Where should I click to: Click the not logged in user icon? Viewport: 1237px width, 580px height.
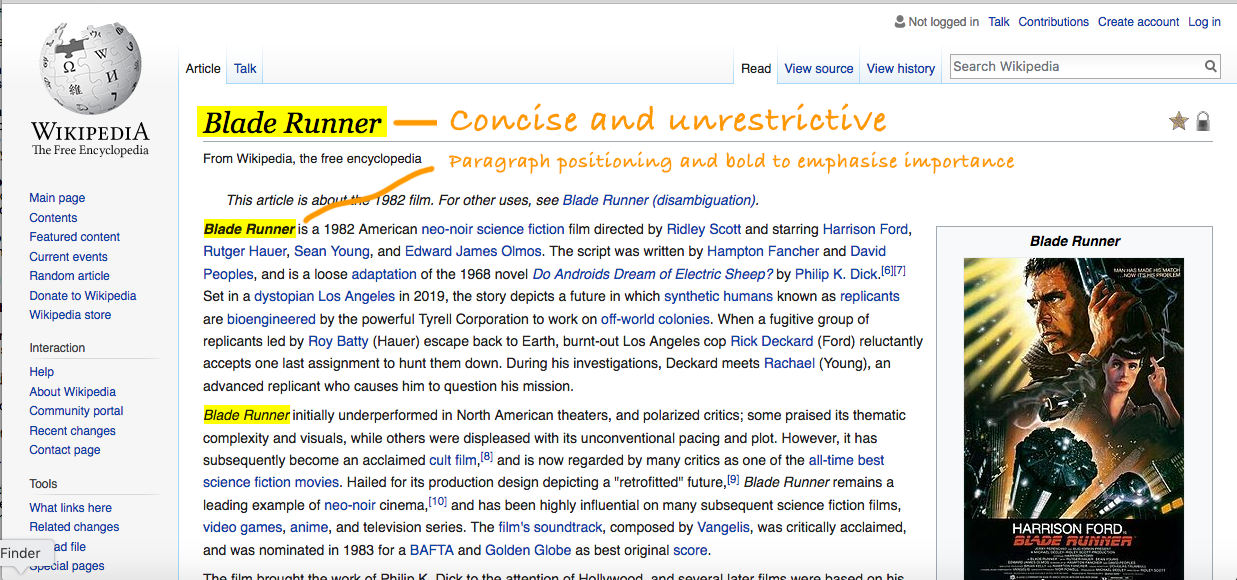[899, 22]
